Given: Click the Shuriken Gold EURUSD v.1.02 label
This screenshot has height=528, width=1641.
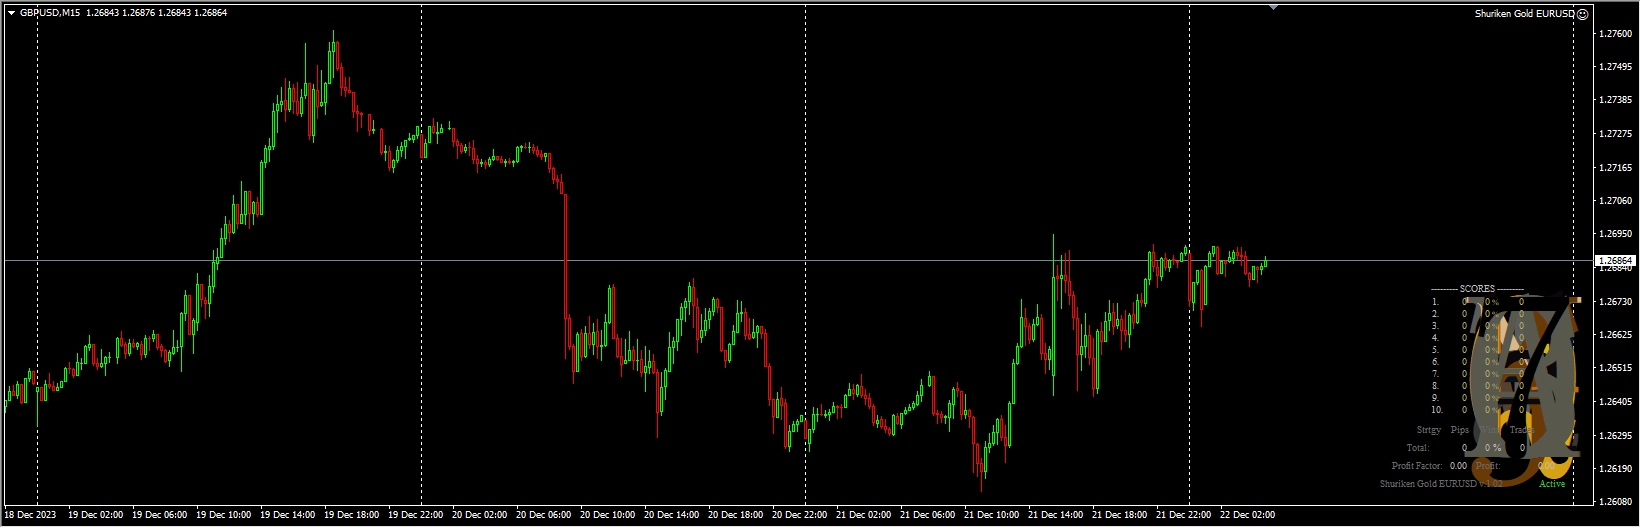Looking at the screenshot, I should [x=1441, y=484].
